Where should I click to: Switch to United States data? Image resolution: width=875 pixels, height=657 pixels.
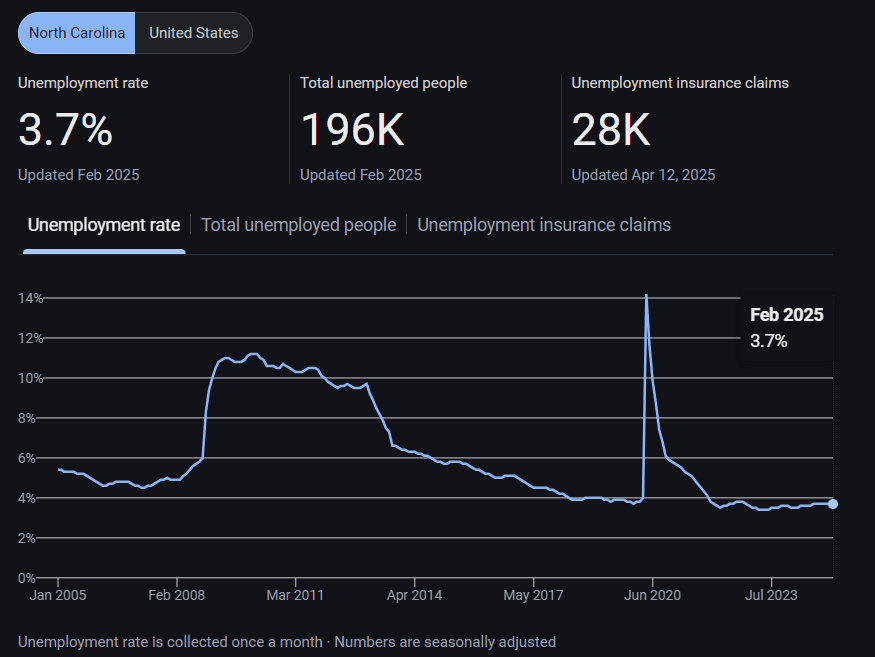click(x=194, y=33)
